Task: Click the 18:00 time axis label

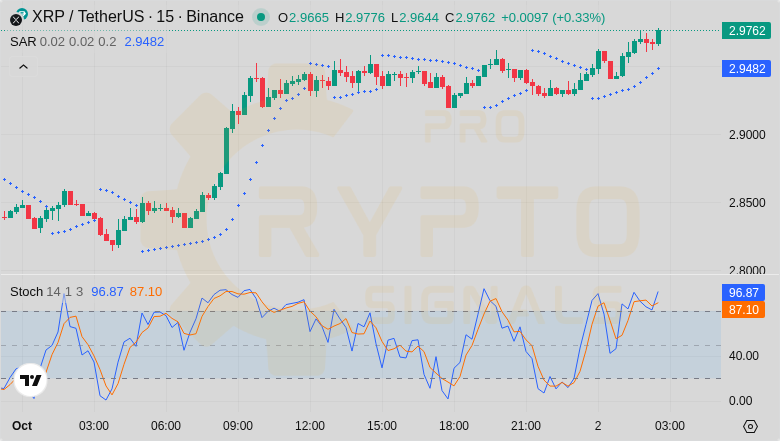Action: [454, 426]
